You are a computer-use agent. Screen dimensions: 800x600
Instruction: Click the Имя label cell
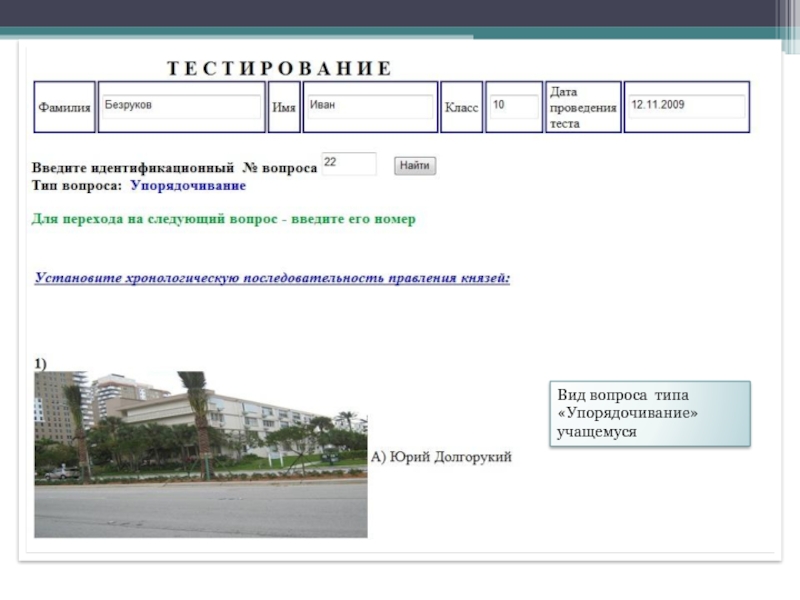click(x=284, y=107)
